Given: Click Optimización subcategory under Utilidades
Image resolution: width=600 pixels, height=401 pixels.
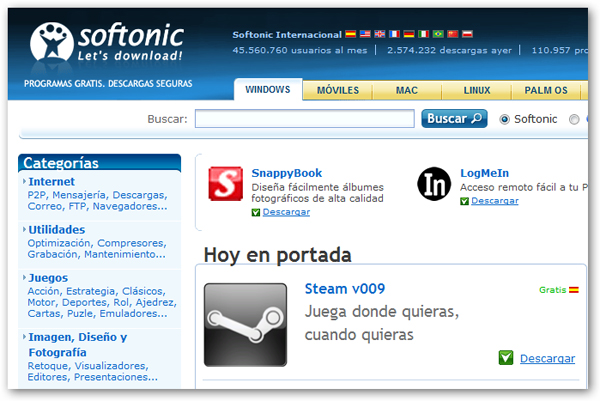Looking at the screenshot, I should (59, 243).
